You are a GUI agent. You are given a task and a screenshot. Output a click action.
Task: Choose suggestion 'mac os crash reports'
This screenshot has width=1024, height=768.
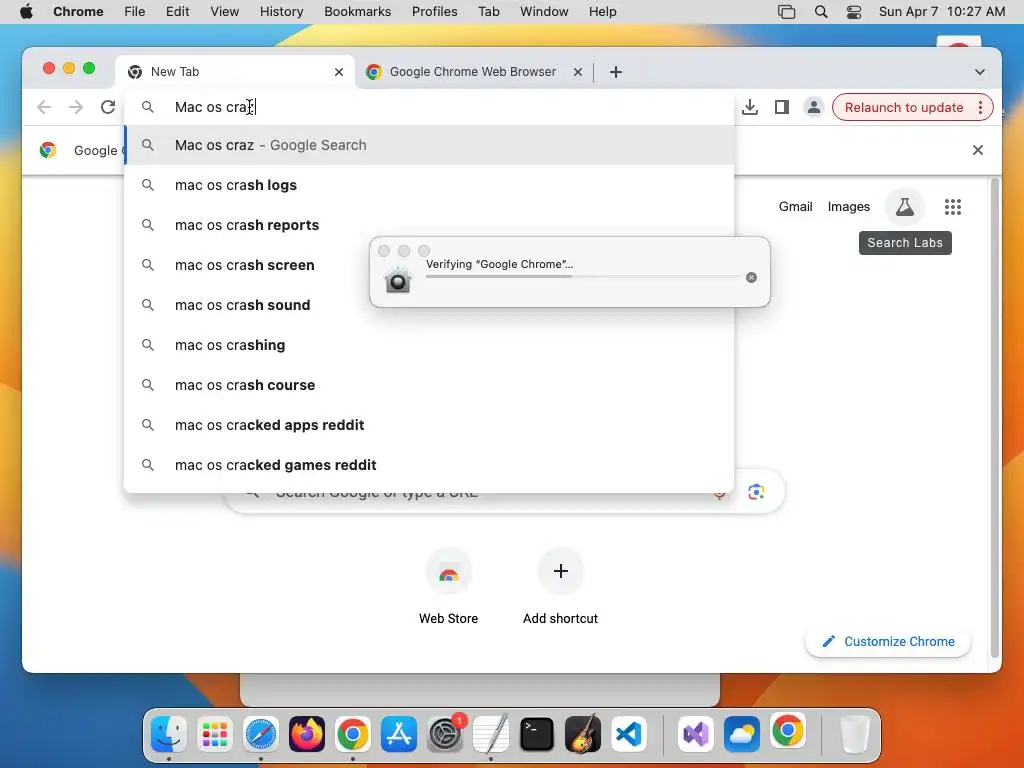(x=429, y=225)
